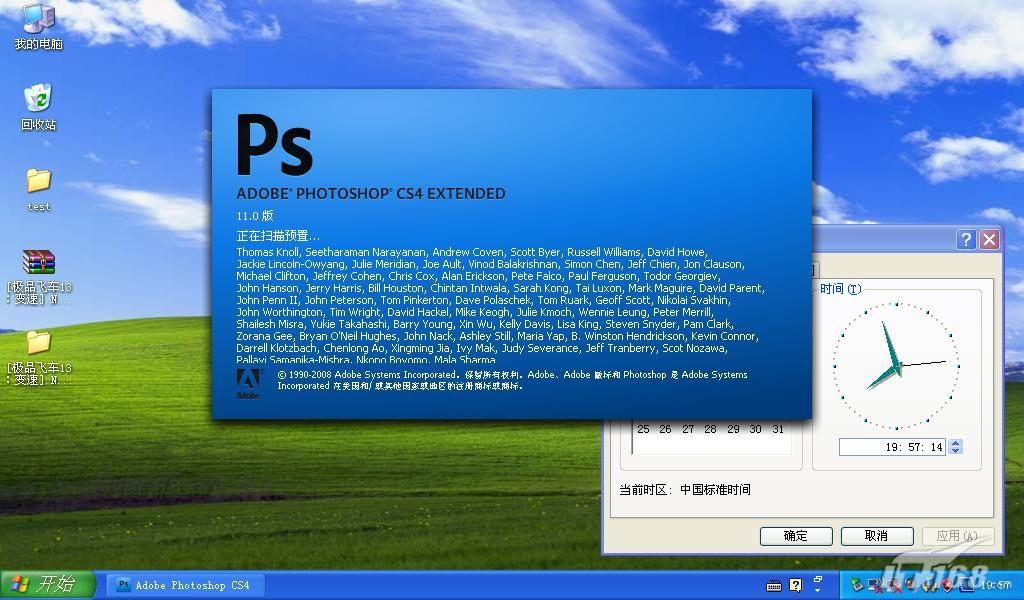This screenshot has height=600, width=1024.
Task: Click 确定 in the date and time dialog
Action: pos(796,536)
